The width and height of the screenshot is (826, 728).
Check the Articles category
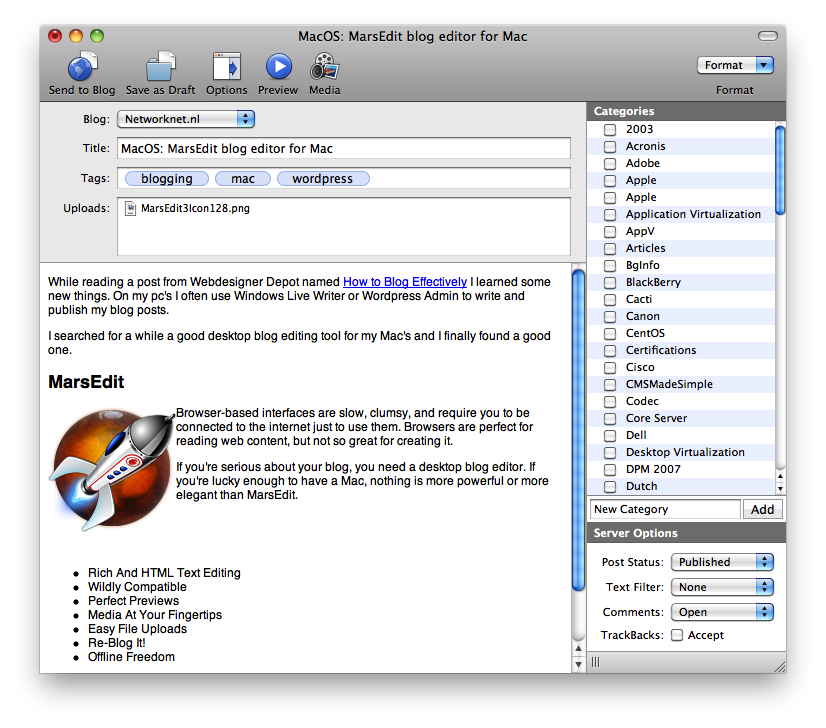point(610,248)
